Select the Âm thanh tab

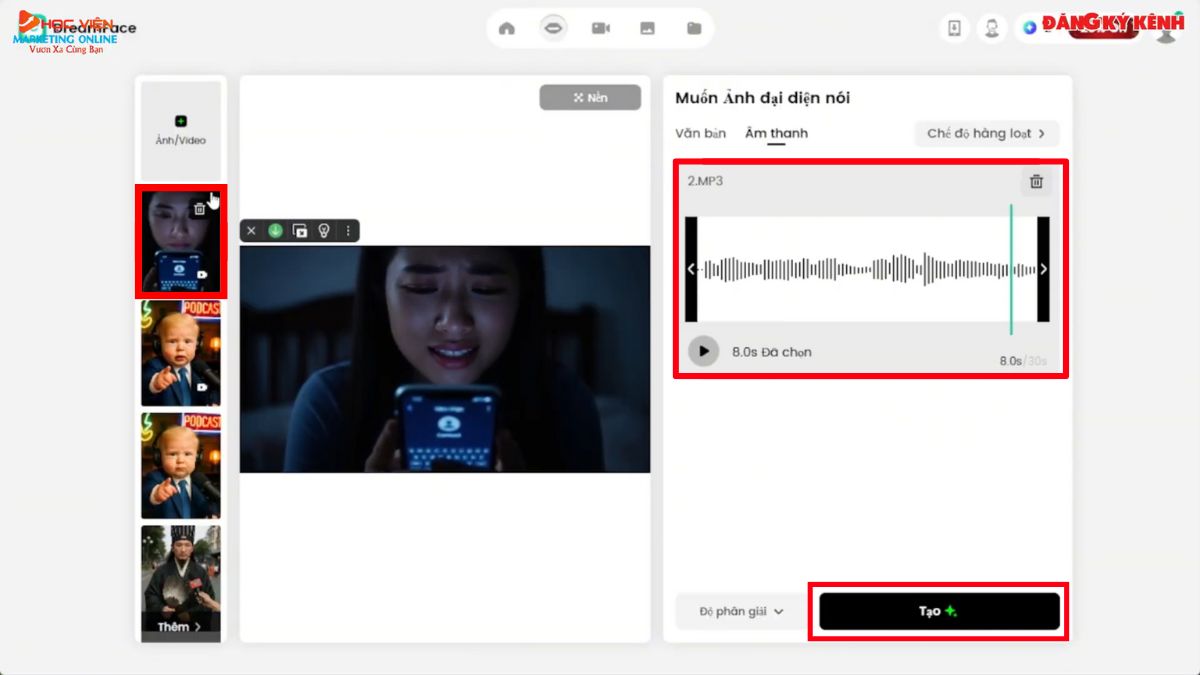[x=778, y=133]
